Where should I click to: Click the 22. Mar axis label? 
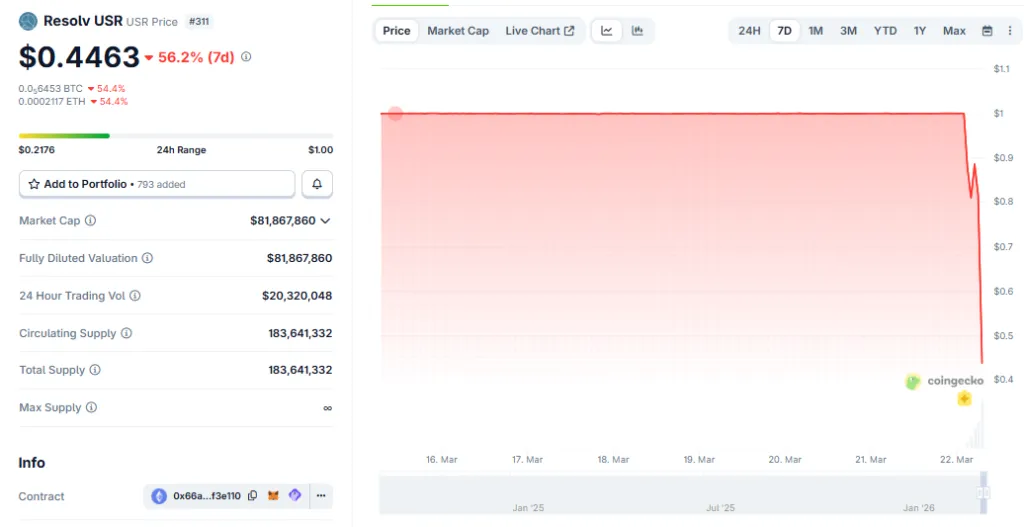[x=956, y=460]
